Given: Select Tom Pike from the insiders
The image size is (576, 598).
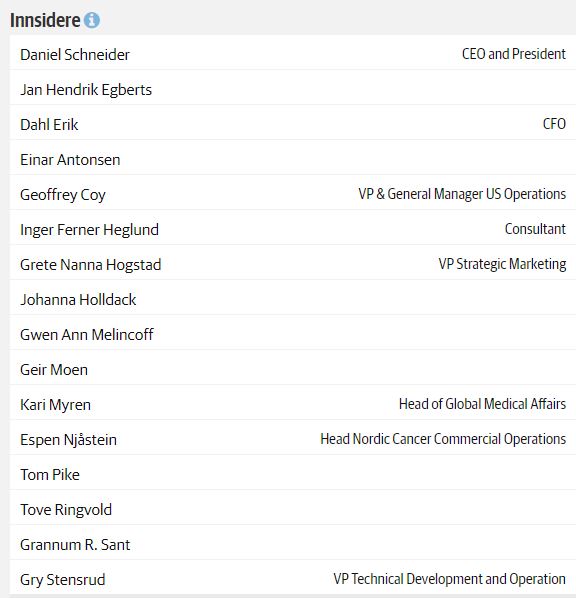Looking at the screenshot, I should tap(293, 473).
